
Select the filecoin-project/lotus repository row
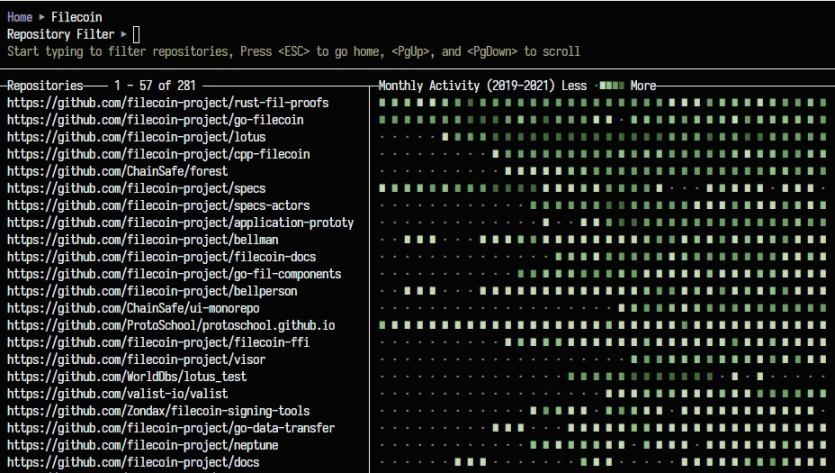[136, 137]
